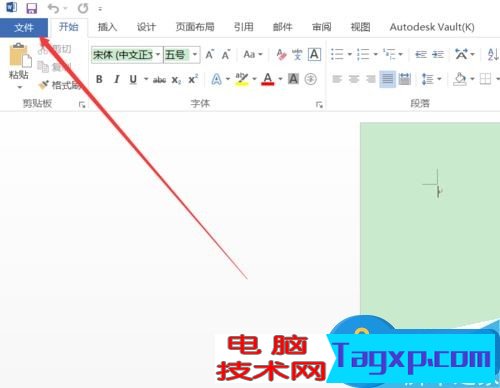Click the Shading paint bucket icon
Viewport: 500px width, 388px height.
(x=460, y=79)
